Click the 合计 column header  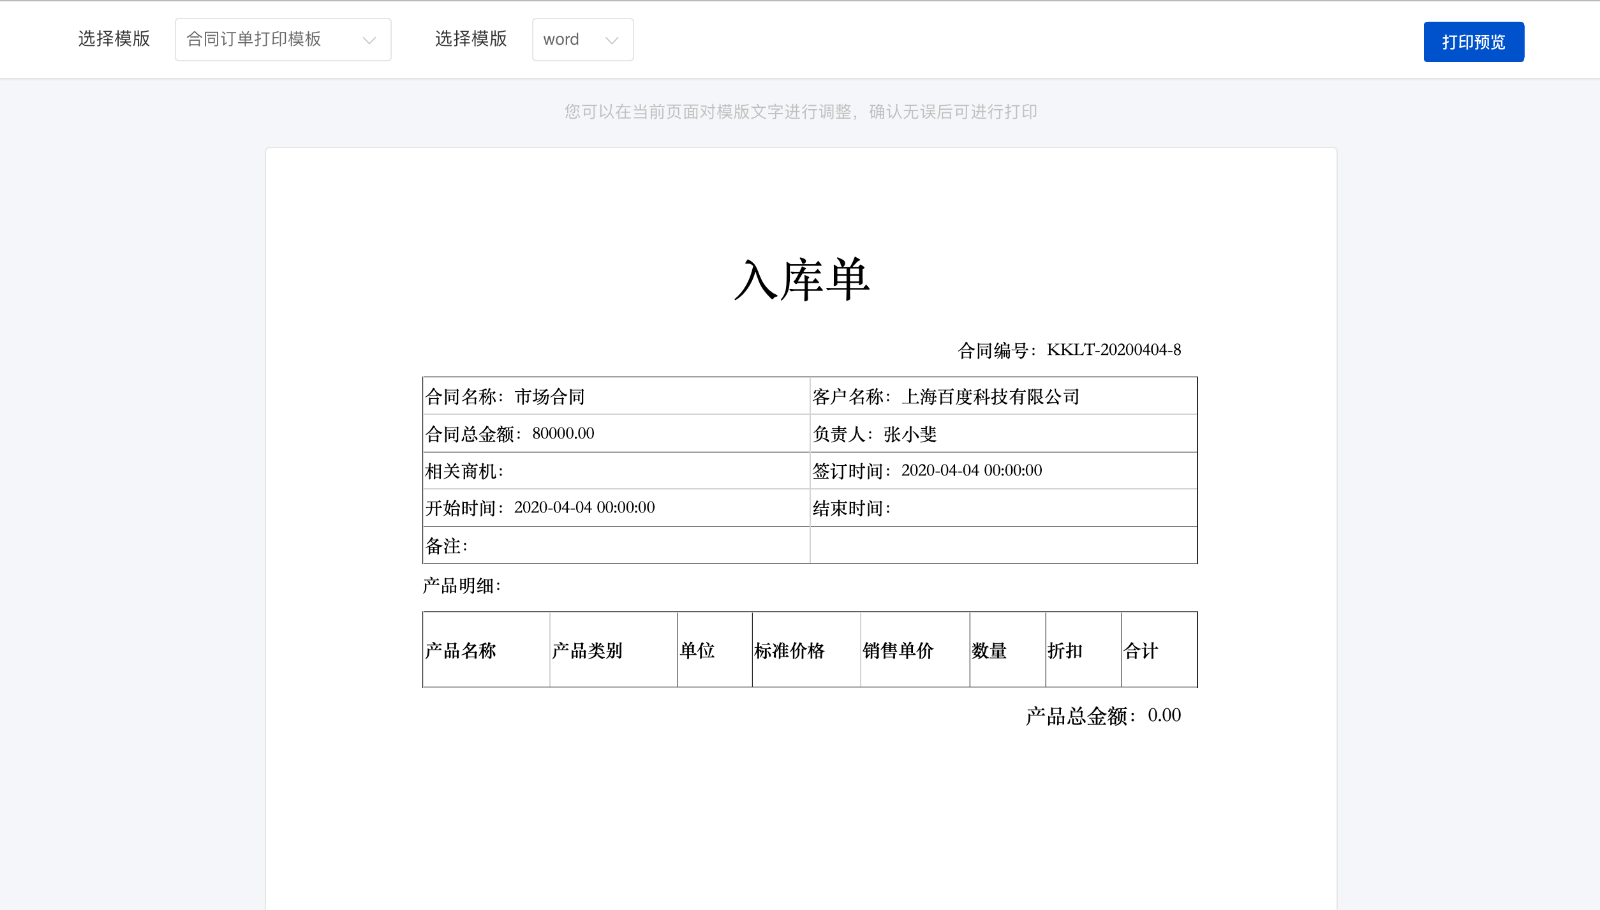(1159, 650)
